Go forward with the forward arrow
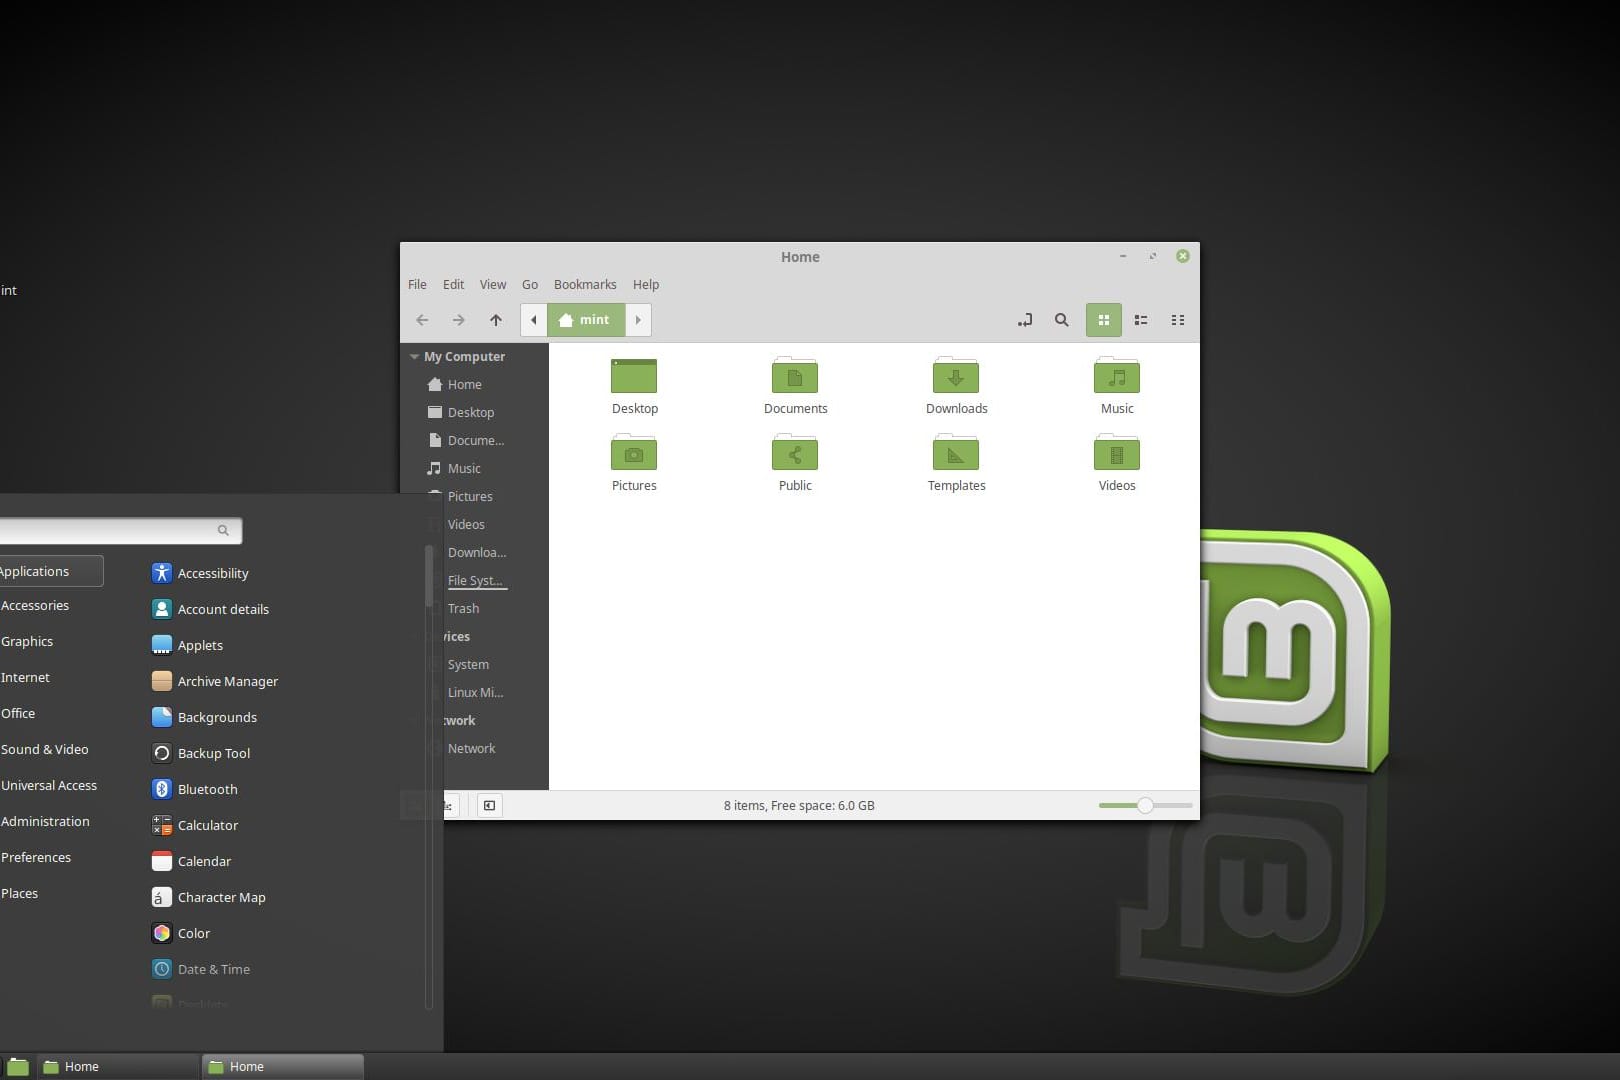This screenshot has width=1620, height=1080. 459,320
